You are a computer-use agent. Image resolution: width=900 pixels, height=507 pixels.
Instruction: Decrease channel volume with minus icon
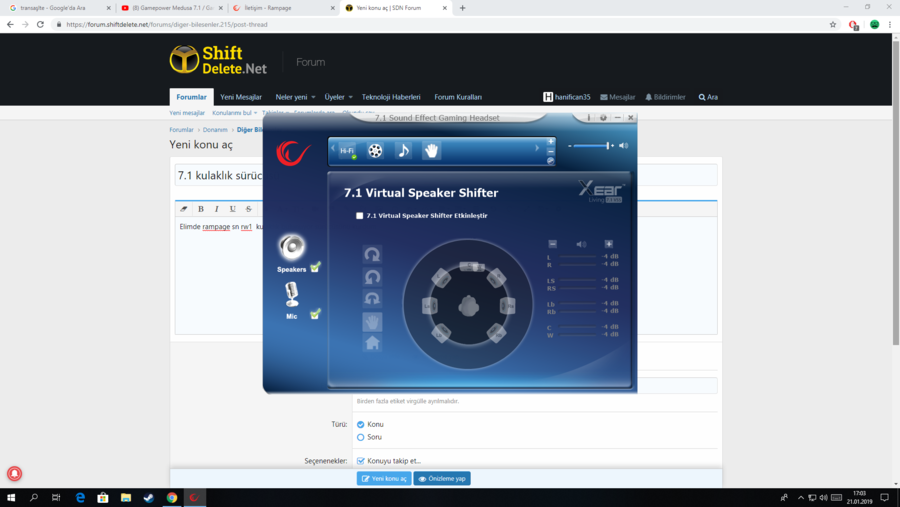click(552, 244)
